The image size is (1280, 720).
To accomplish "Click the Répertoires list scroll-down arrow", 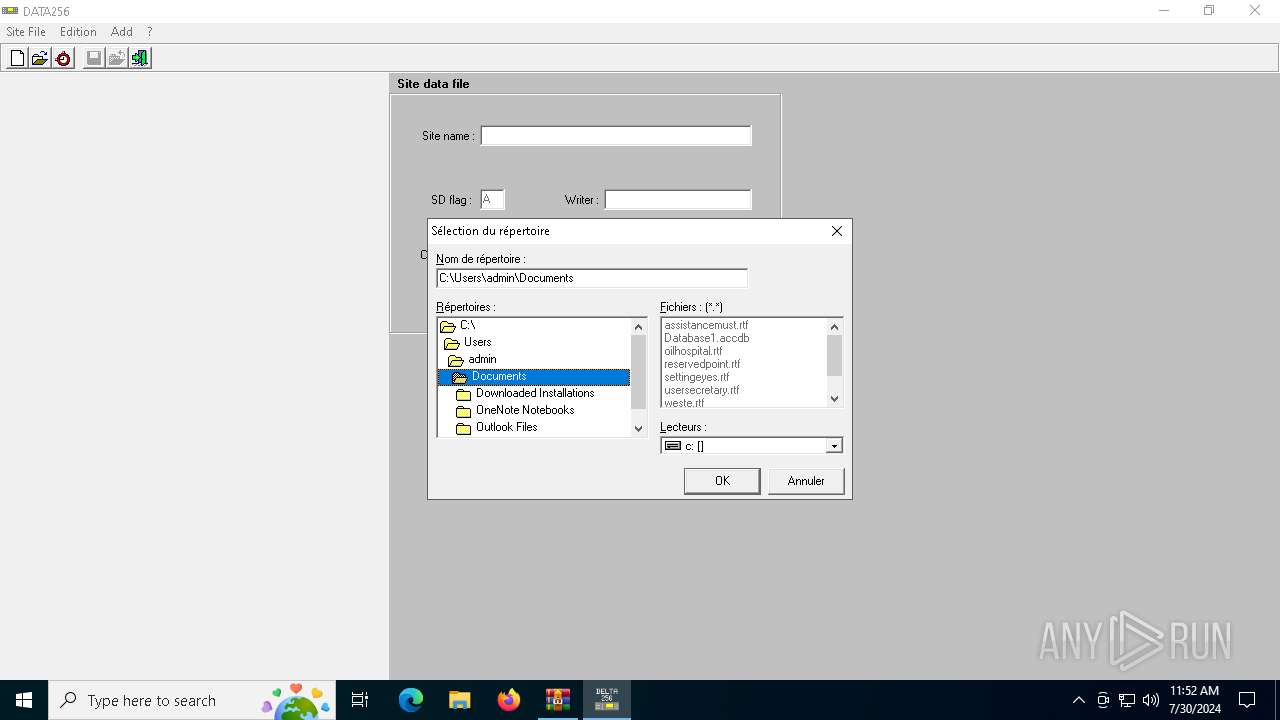I will 639,428.
